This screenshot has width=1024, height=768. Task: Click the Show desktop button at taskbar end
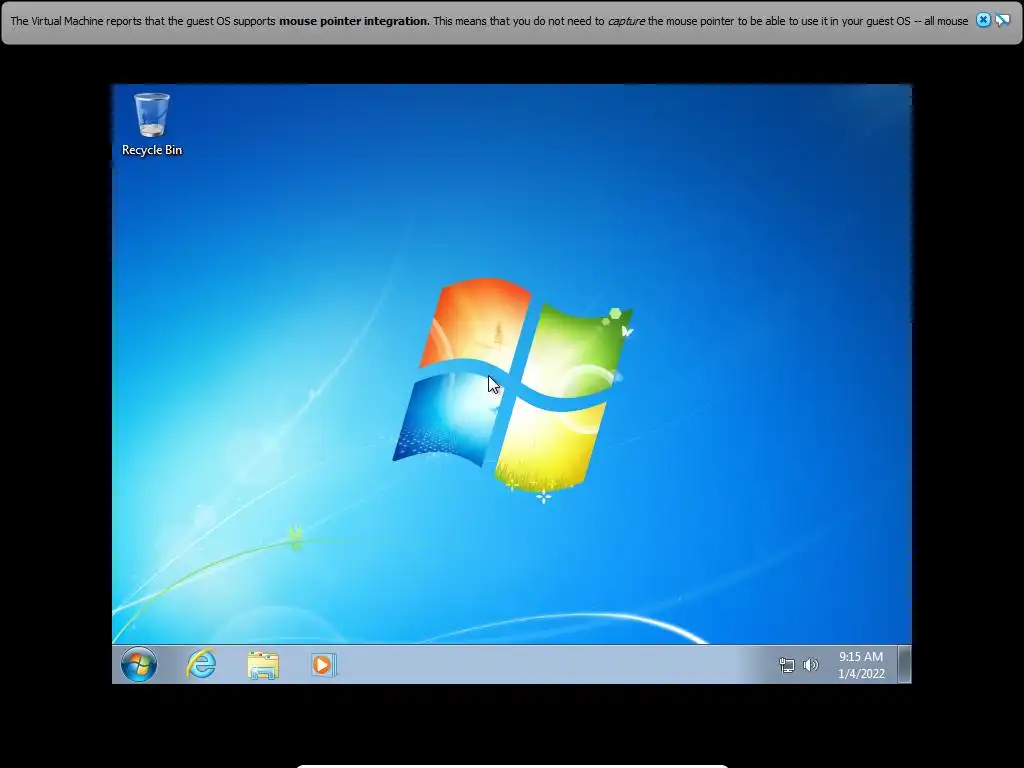pyautogui.click(x=904, y=664)
